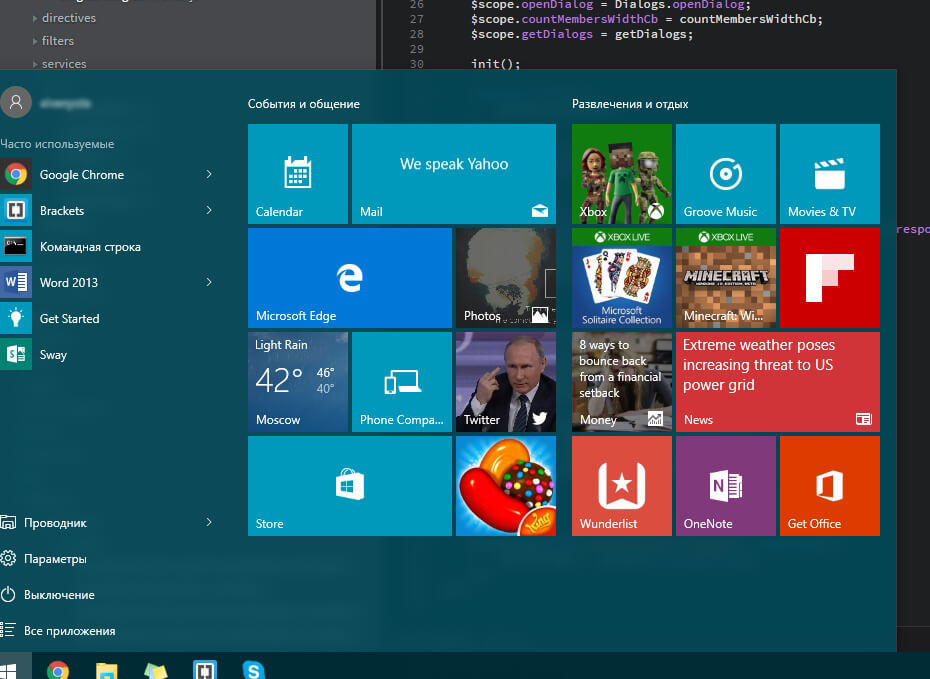
Task: Open the Calendar tile
Action: 297,173
